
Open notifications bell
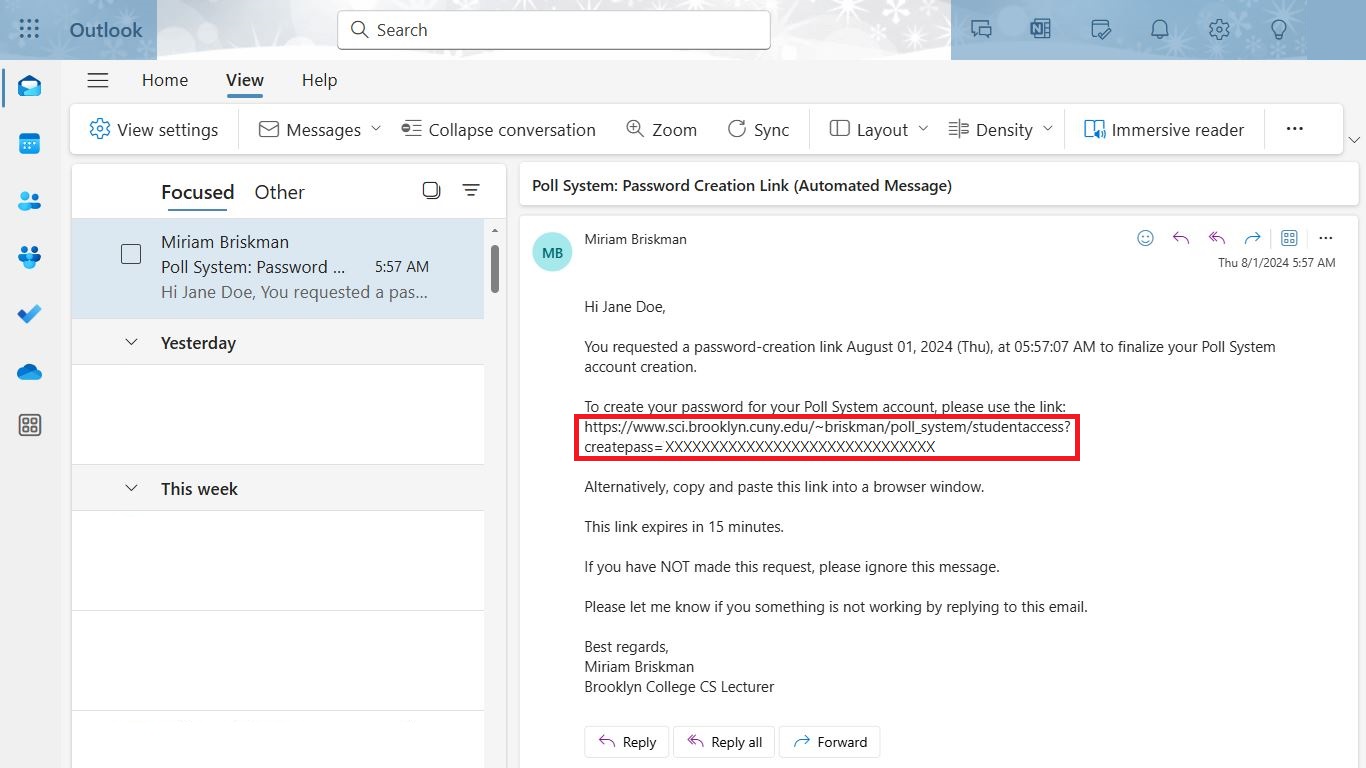click(x=1160, y=29)
